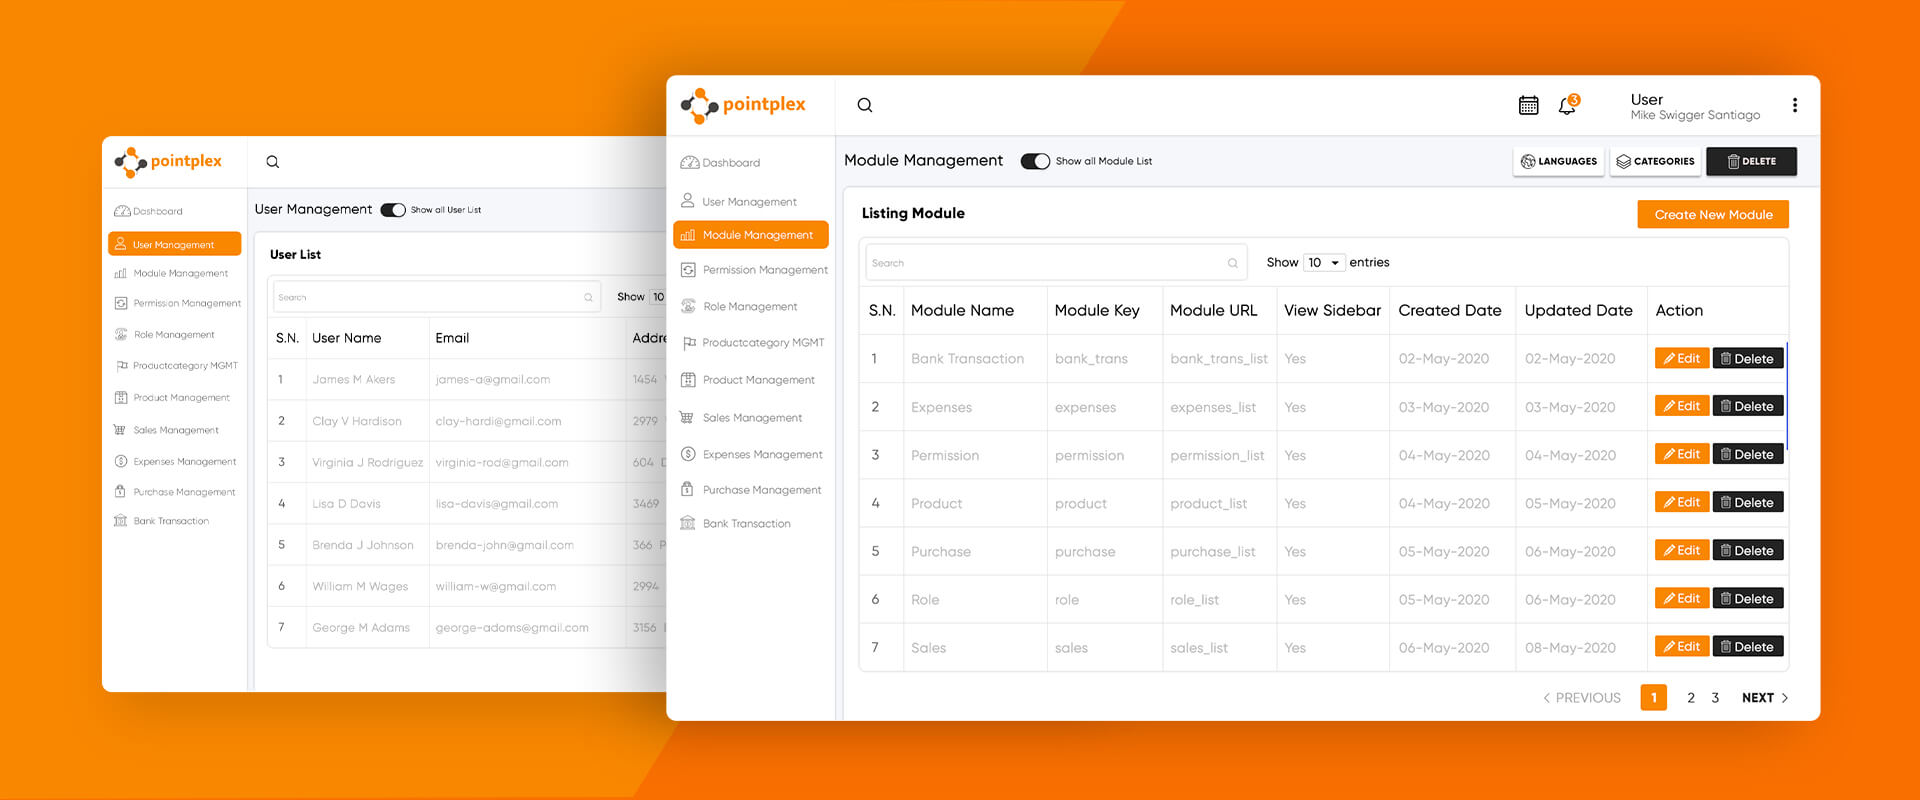Open the calendar icon in top bar
Viewport: 1920px width, 800px height.
[1528, 105]
